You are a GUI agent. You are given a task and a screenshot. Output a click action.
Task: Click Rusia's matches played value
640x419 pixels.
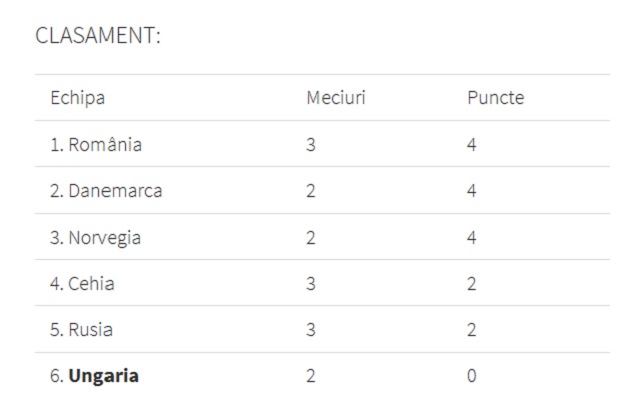pos(311,330)
